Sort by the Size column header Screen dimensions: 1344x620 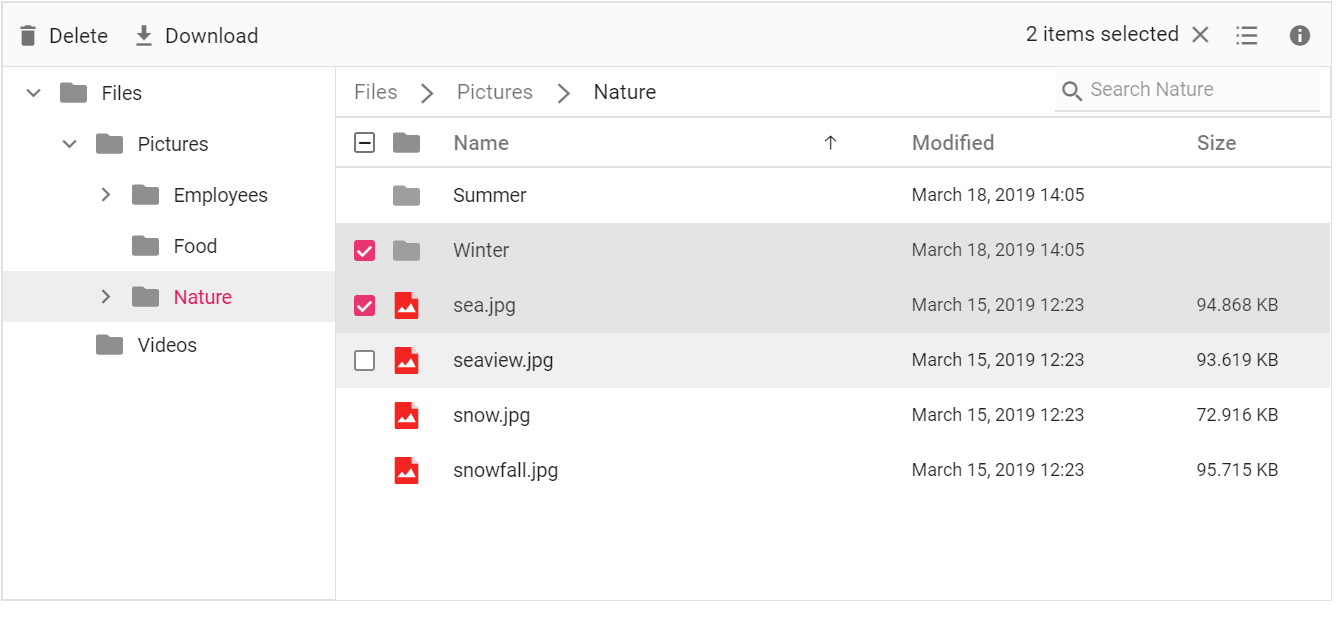[x=1217, y=143]
